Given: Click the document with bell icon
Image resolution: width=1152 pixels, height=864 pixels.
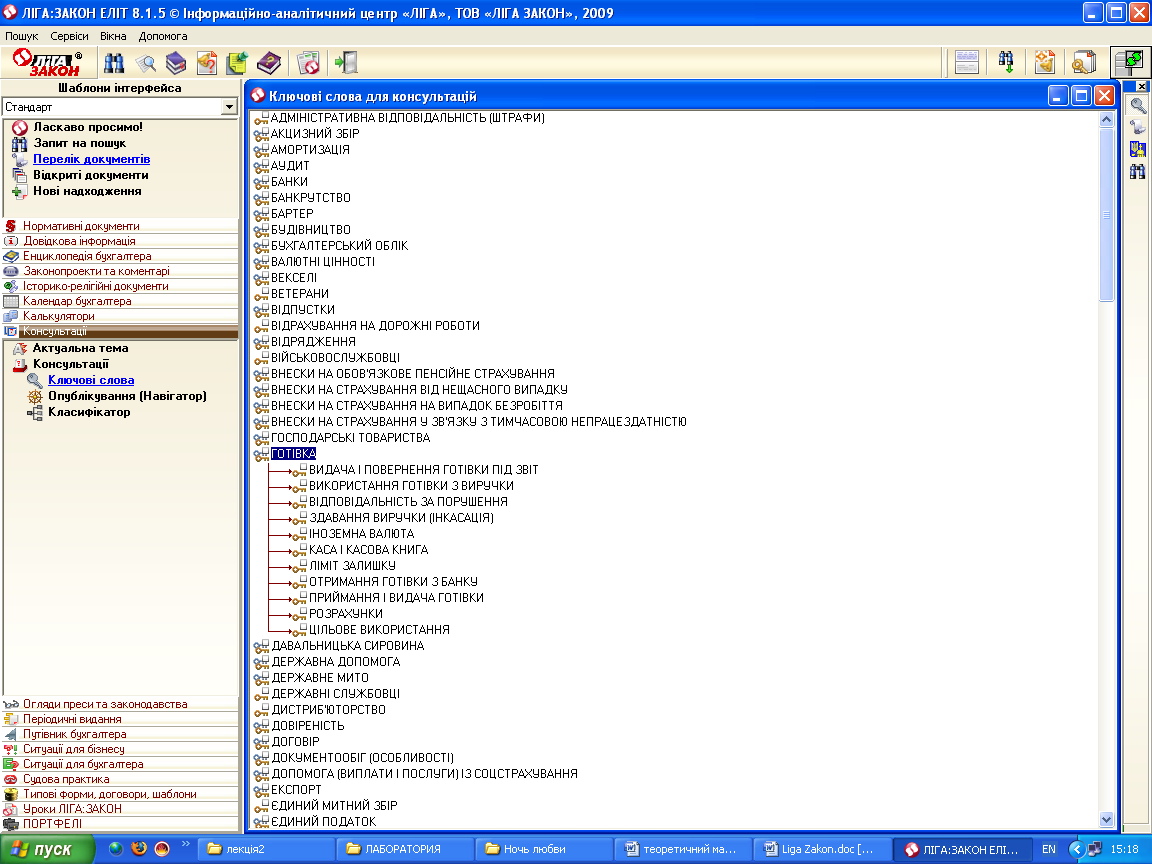Looking at the screenshot, I should (x=1045, y=63).
